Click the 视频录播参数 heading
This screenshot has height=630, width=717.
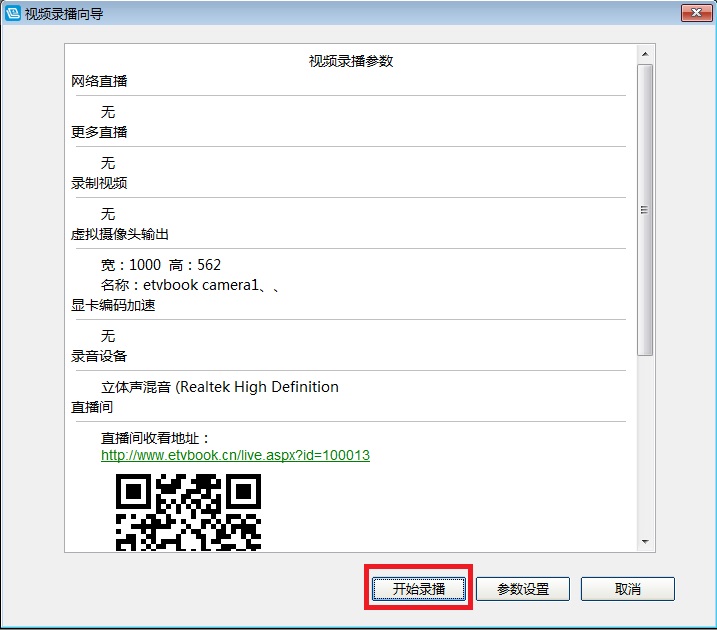[x=351, y=61]
